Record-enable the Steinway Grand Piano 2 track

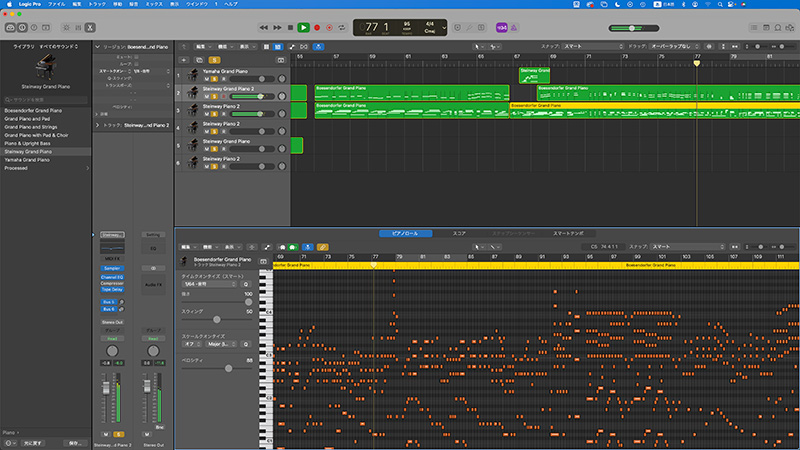coord(223,96)
